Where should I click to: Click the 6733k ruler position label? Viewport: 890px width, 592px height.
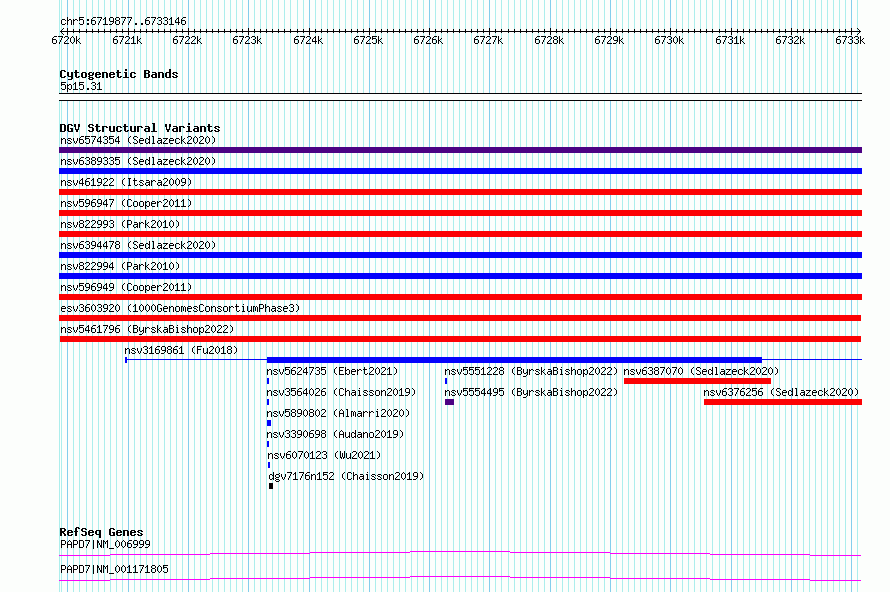850,40
